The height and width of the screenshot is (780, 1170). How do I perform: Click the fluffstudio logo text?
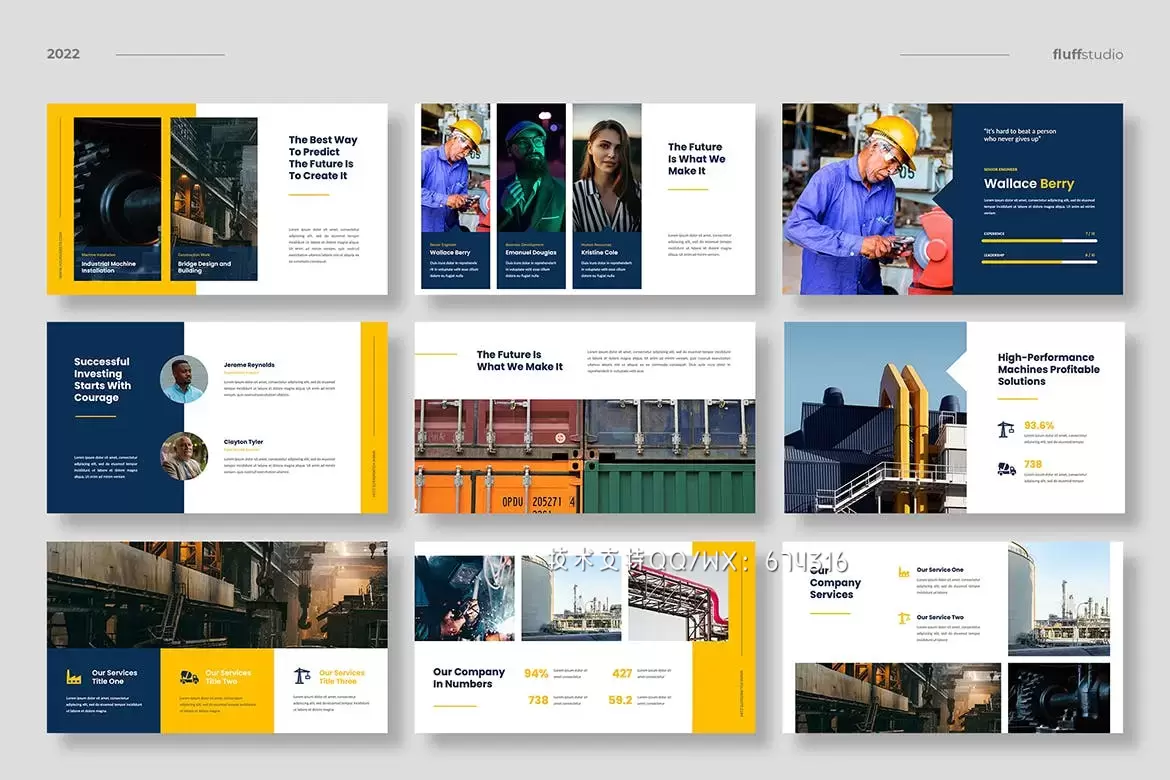[x=1087, y=54]
